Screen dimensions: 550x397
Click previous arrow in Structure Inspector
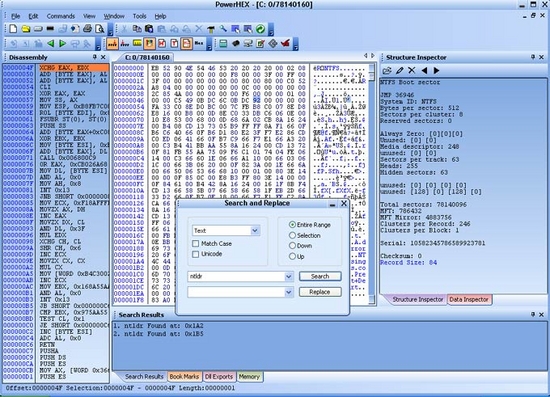[x=424, y=70]
